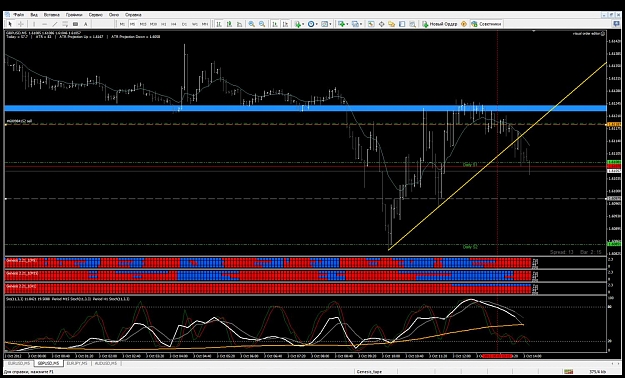
Task: Set timeframe to M30
Action: [x=153, y=24]
